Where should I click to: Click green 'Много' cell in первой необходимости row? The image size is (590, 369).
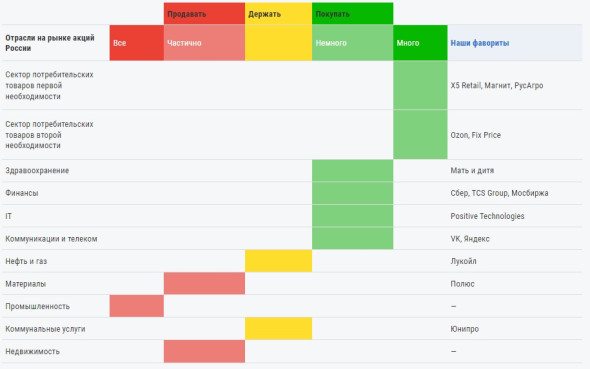click(420, 85)
